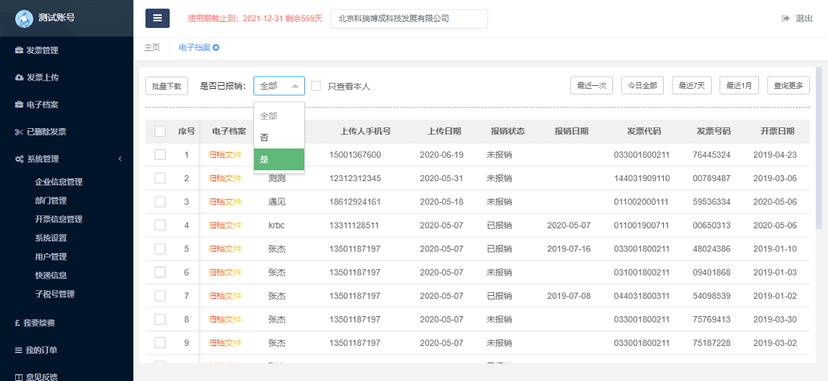828x381 pixels.
Task: Check the 只查看本人 checkbox
Action: [316, 86]
